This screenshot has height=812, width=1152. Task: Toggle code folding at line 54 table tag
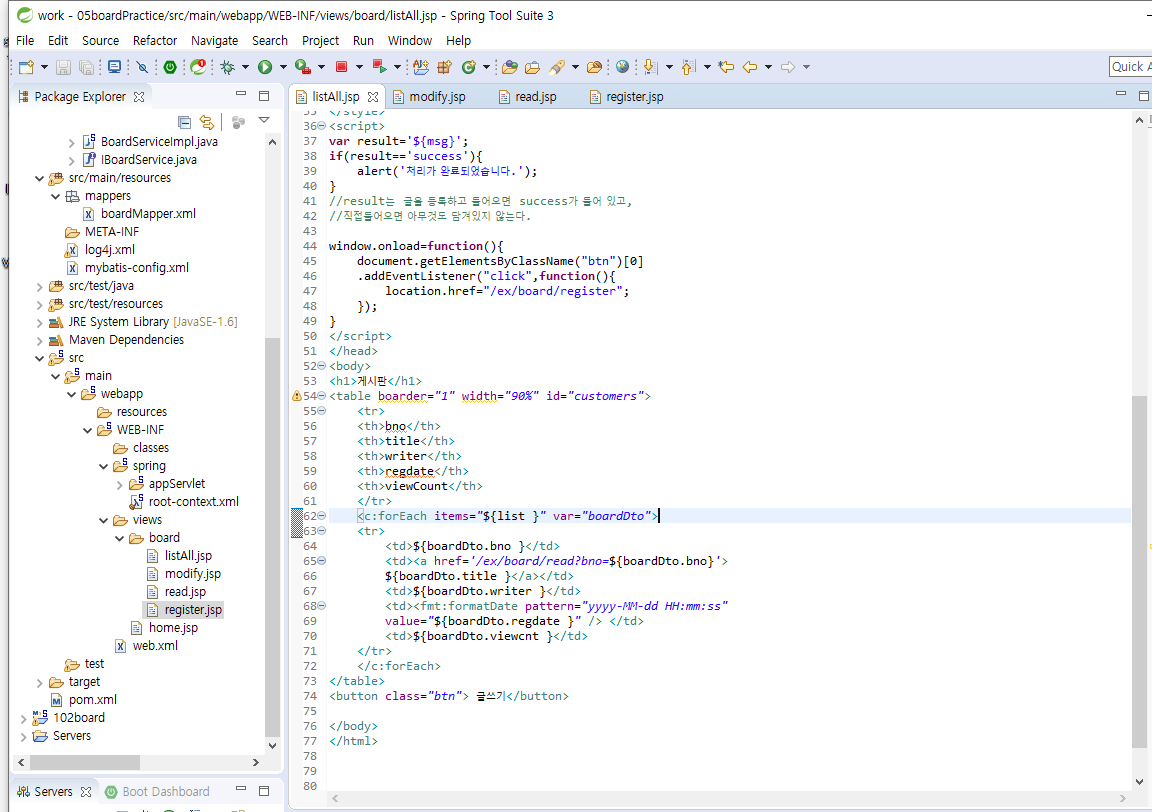(x=321, y=396)
